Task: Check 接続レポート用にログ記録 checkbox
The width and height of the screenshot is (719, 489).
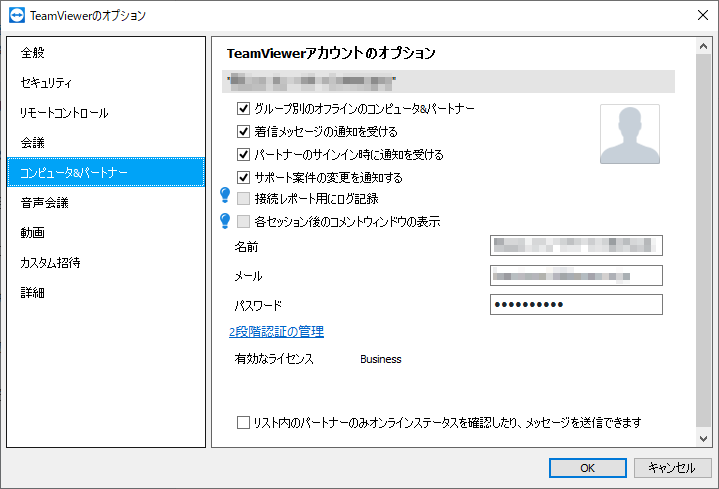Action: [x=243, y=199]
